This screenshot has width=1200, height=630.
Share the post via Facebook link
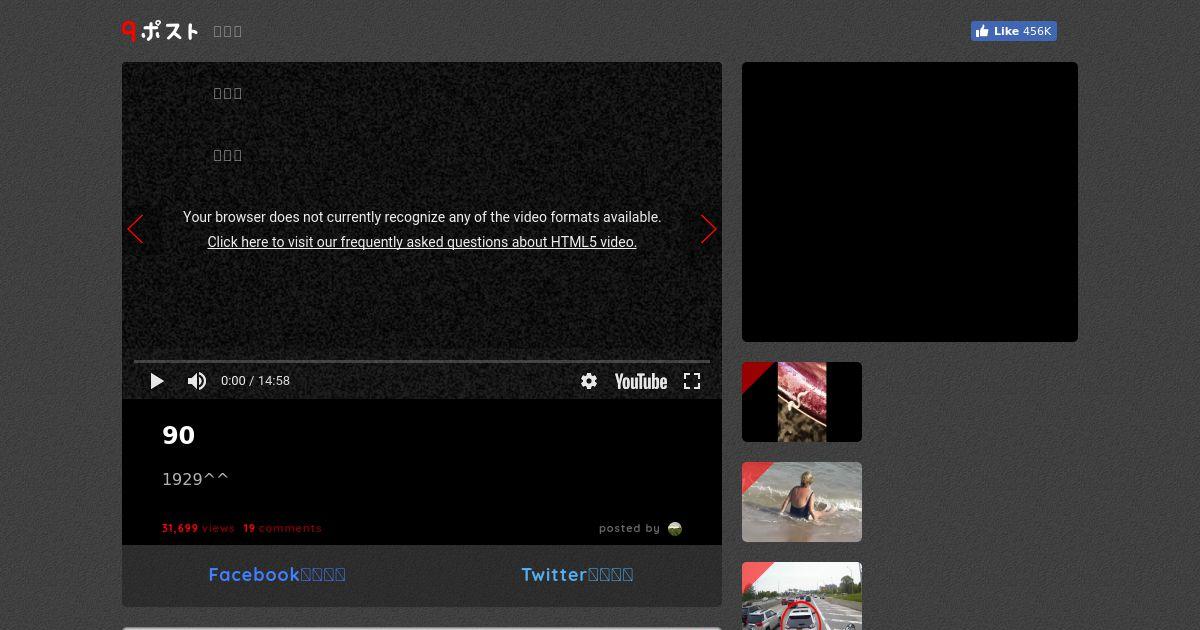click(x=277, y=574)
